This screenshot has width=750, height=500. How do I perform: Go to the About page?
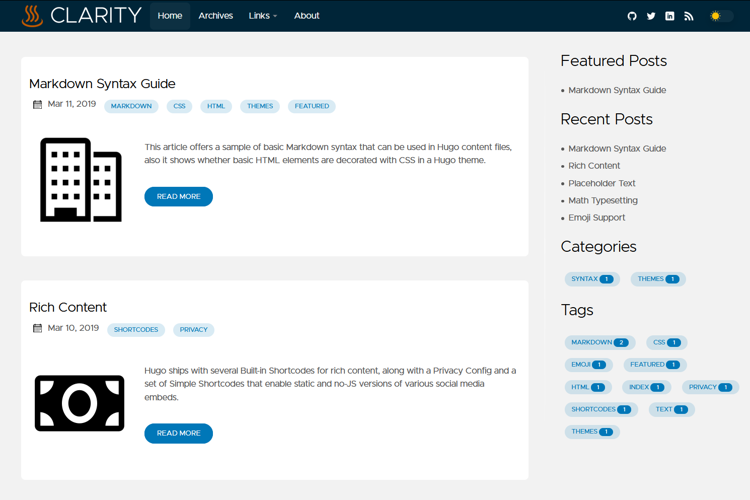307,16
